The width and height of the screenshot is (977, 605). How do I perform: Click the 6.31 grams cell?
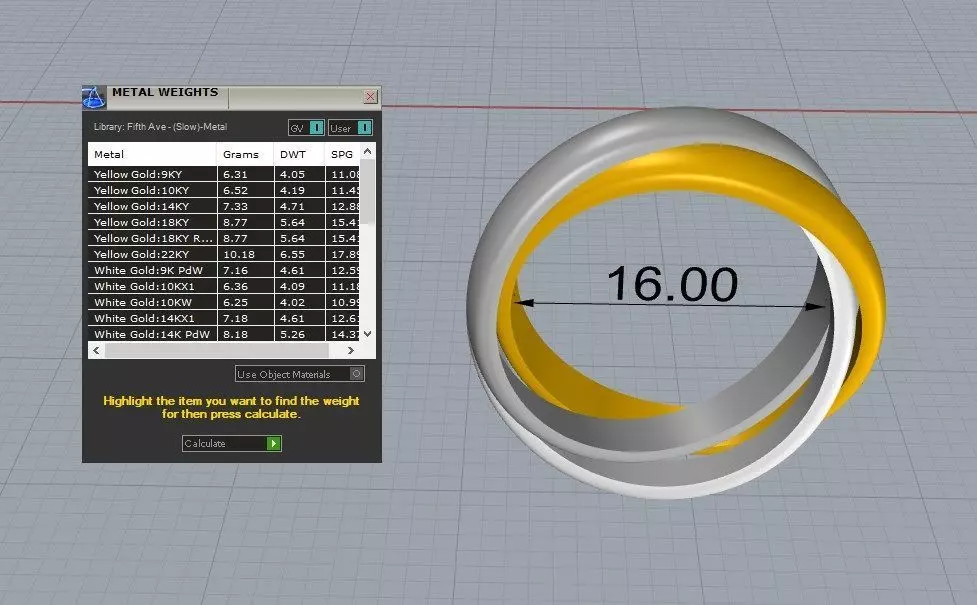245,174
